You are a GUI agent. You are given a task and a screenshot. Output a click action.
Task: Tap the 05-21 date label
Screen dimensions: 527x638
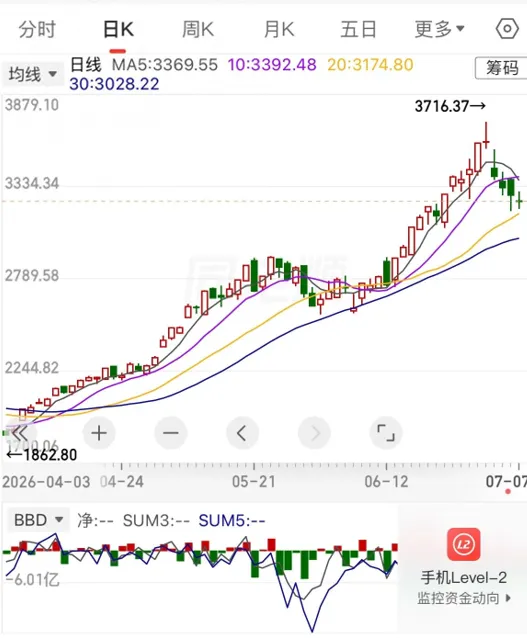pos(254,482)
